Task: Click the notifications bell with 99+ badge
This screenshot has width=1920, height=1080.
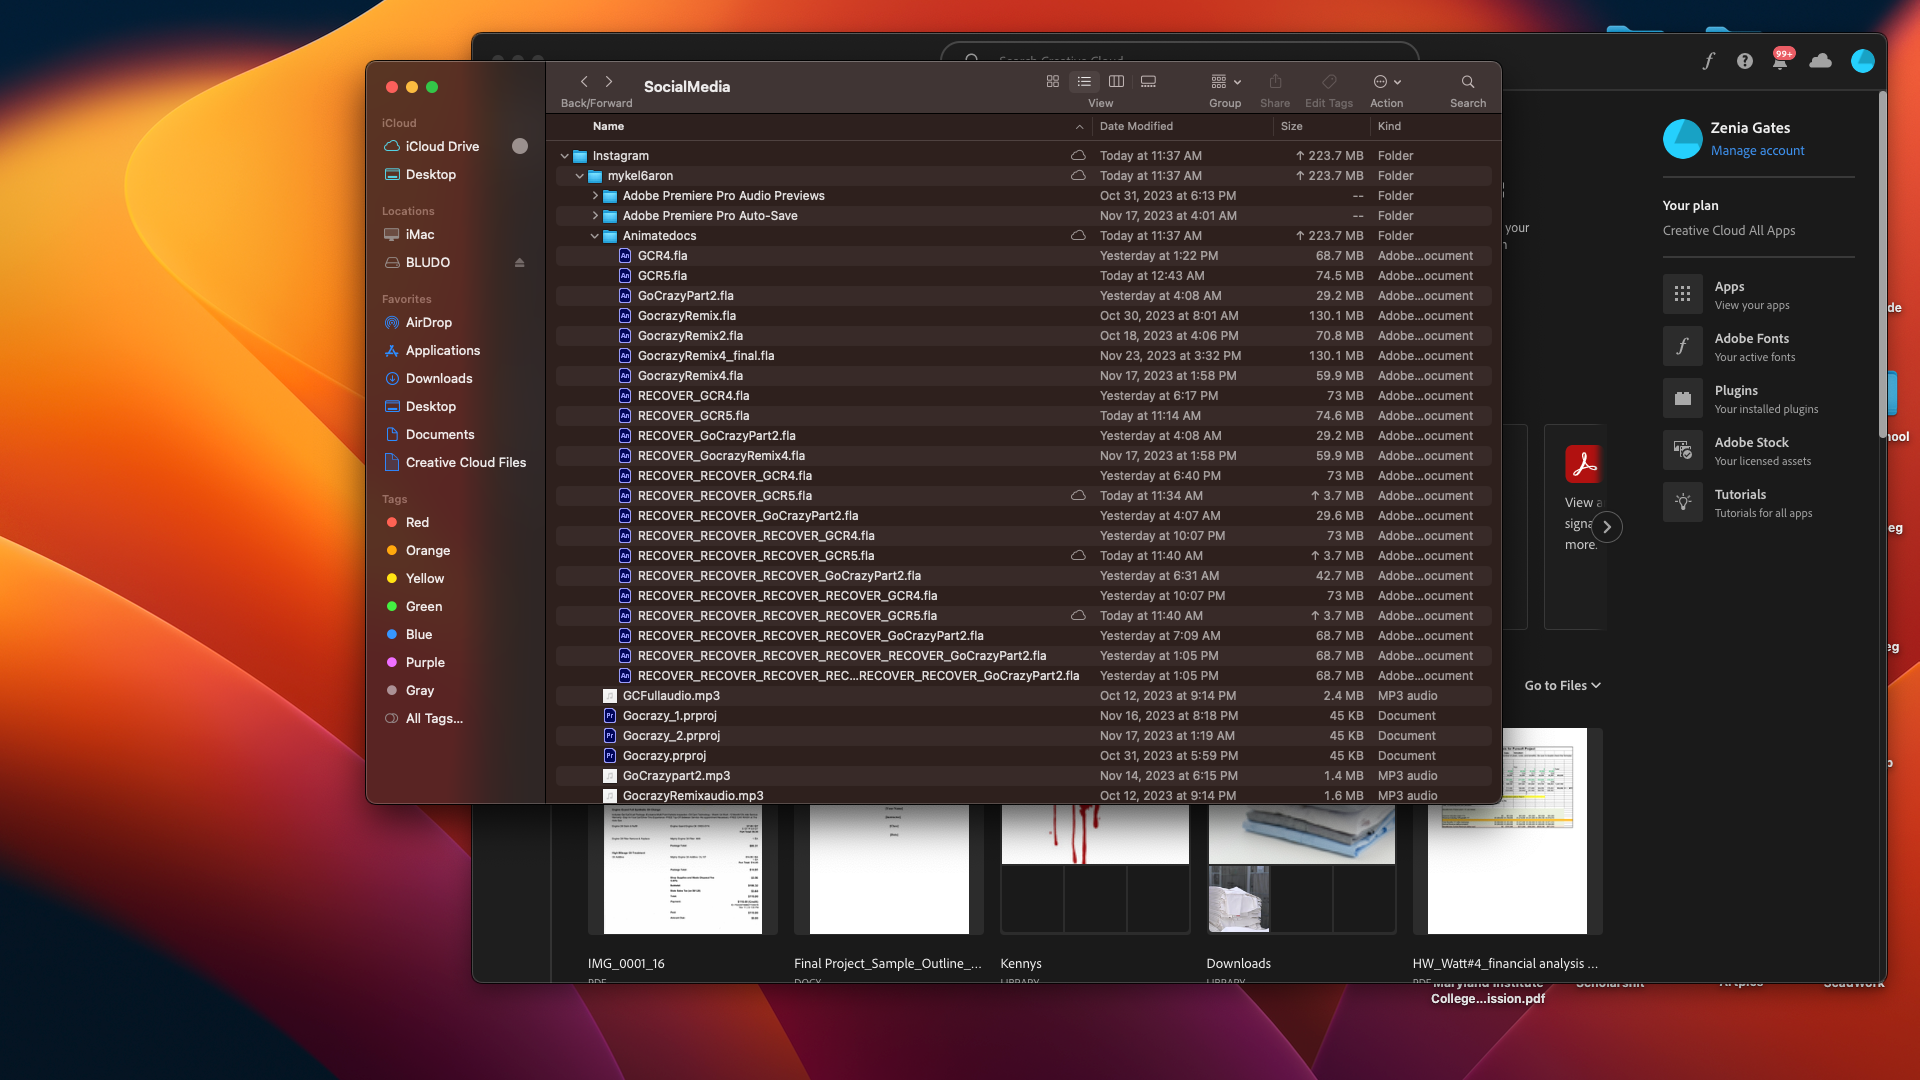Action: (x=1780, y=61)
